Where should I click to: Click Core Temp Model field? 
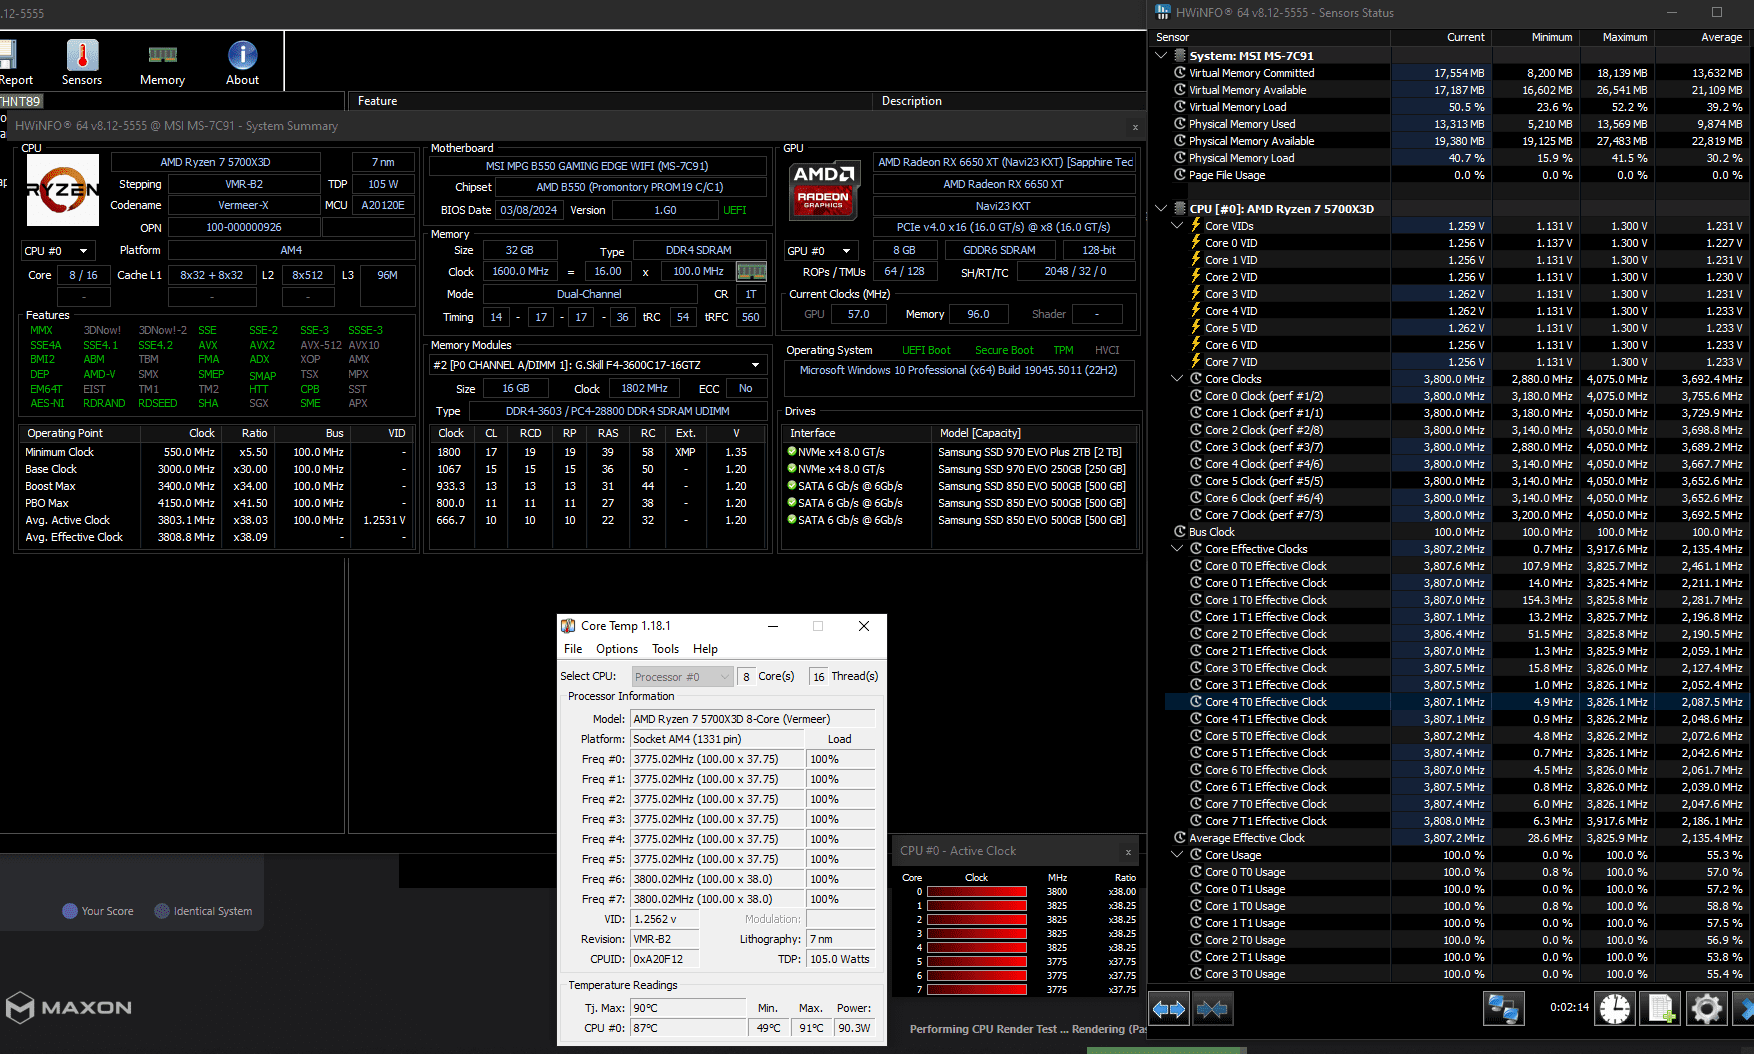[753, 719]
